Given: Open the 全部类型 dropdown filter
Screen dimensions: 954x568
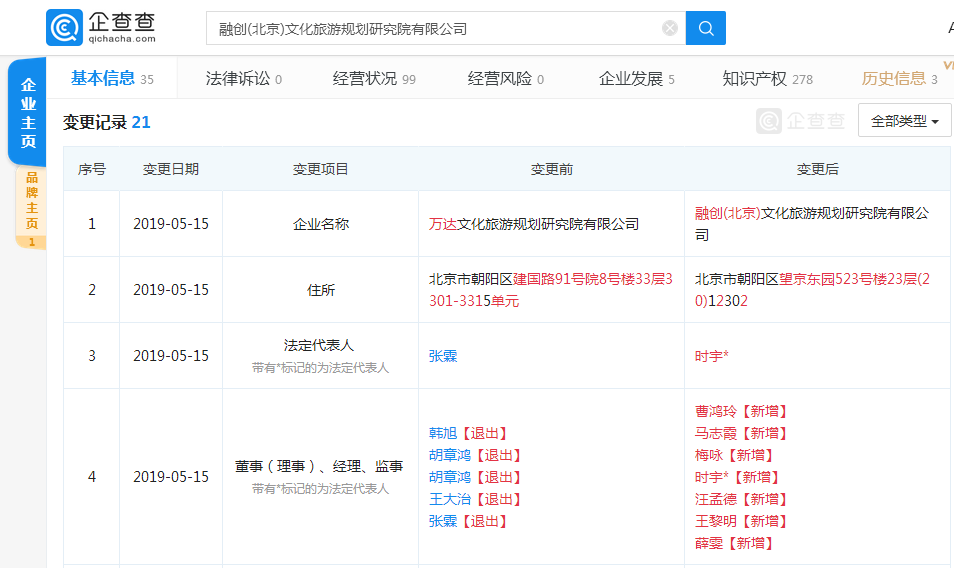Looking at the screenshot, I should pos(904,120).
